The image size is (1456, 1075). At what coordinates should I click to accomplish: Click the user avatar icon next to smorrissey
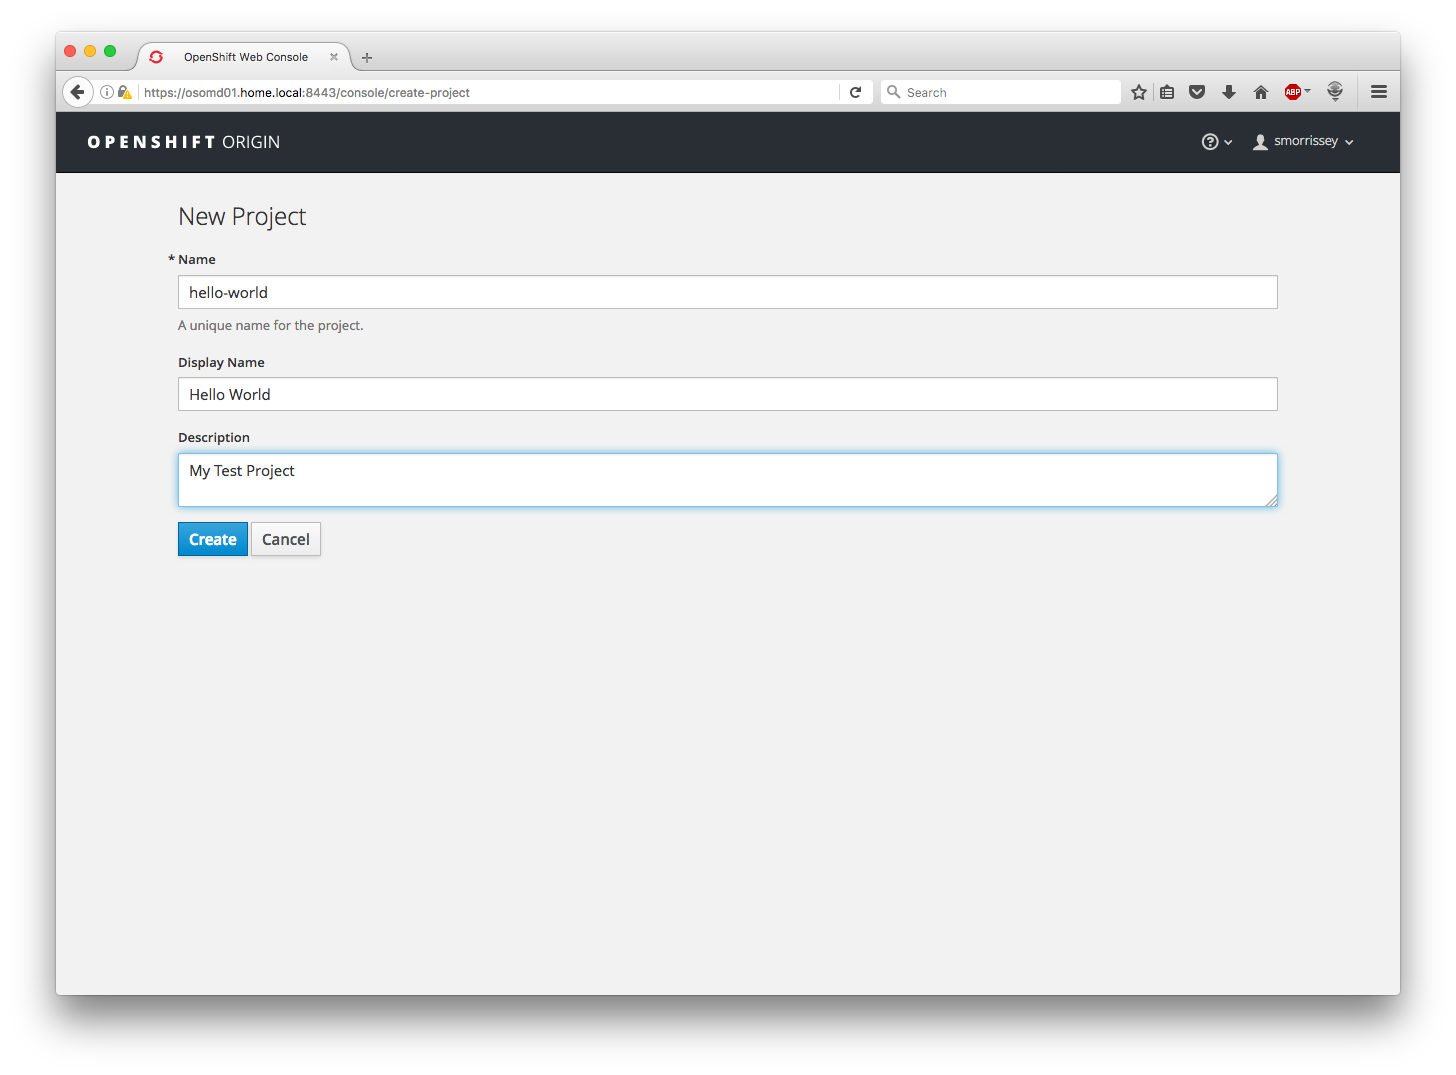[1259, 141]
